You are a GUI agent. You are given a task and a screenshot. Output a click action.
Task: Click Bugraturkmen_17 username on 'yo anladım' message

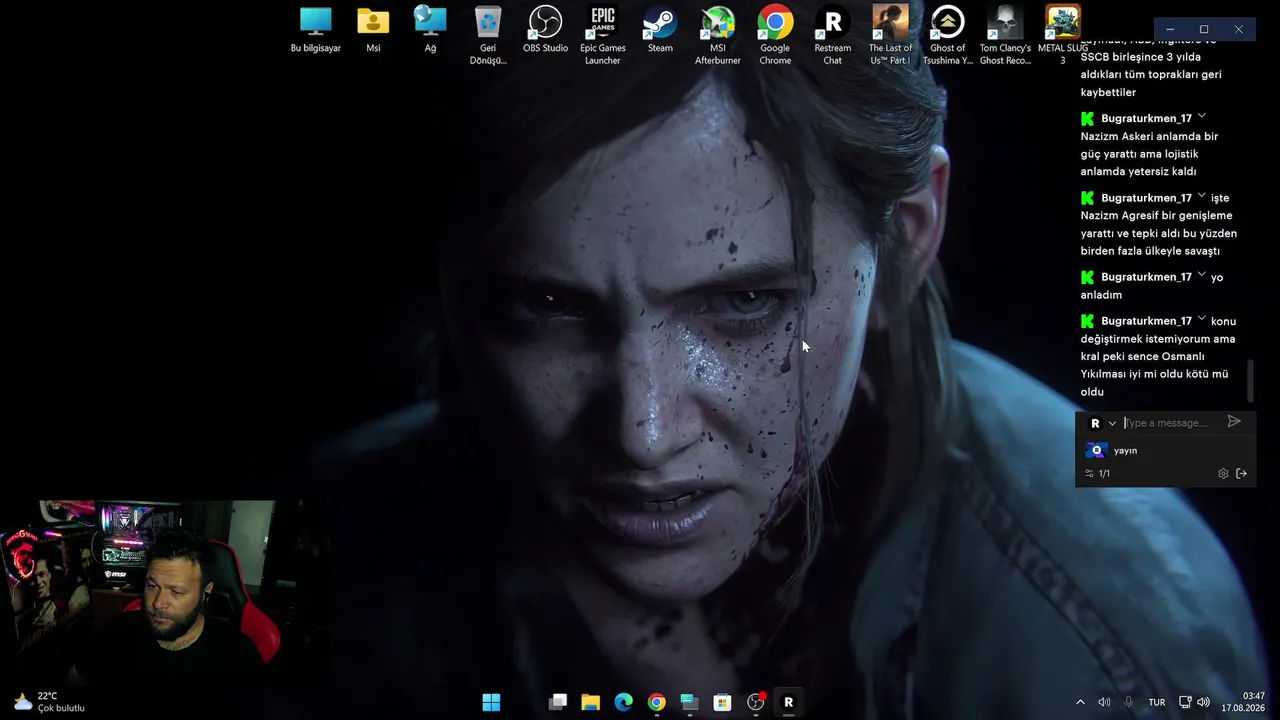click(1146, 277)
